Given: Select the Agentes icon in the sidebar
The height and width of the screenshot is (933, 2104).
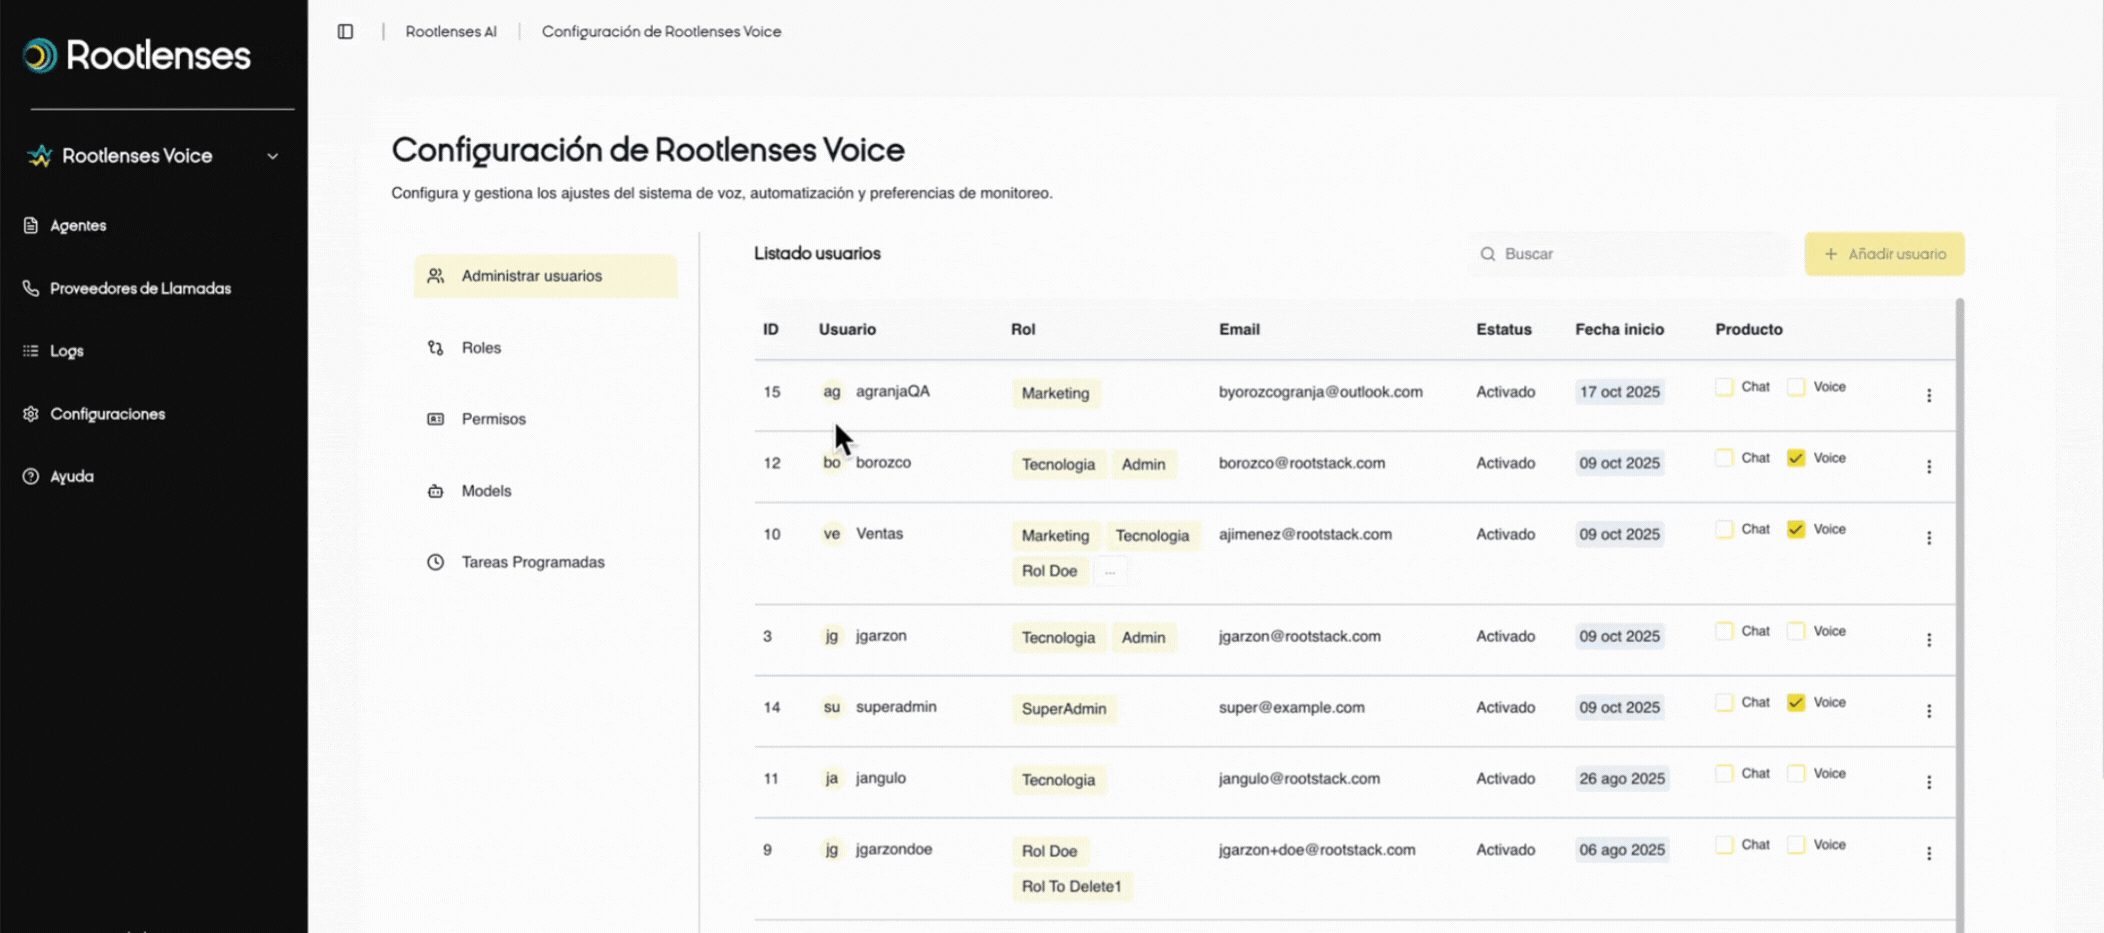Looking at the screenshot, I should pyautogui.click(x=31, y=225).
